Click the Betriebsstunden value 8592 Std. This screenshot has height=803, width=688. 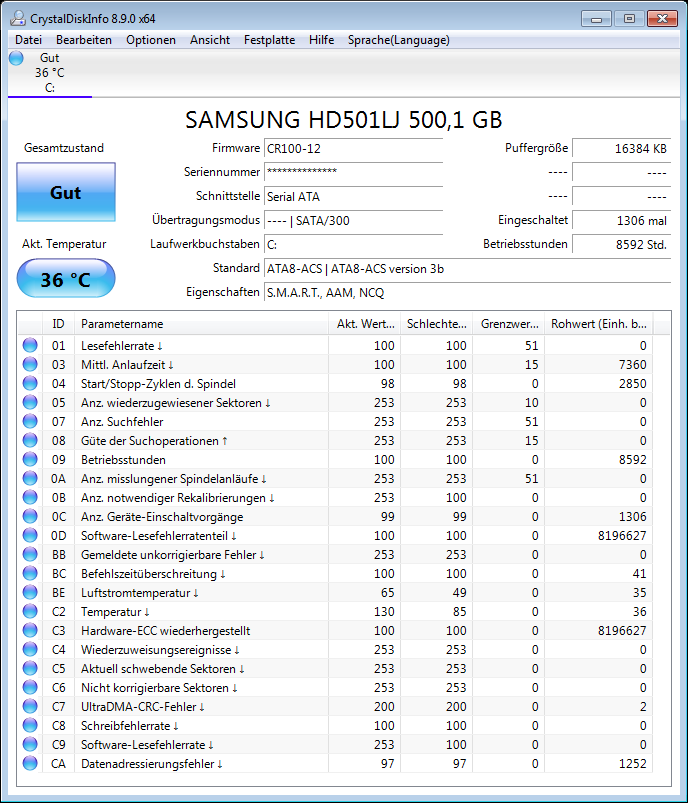[621, 244]
